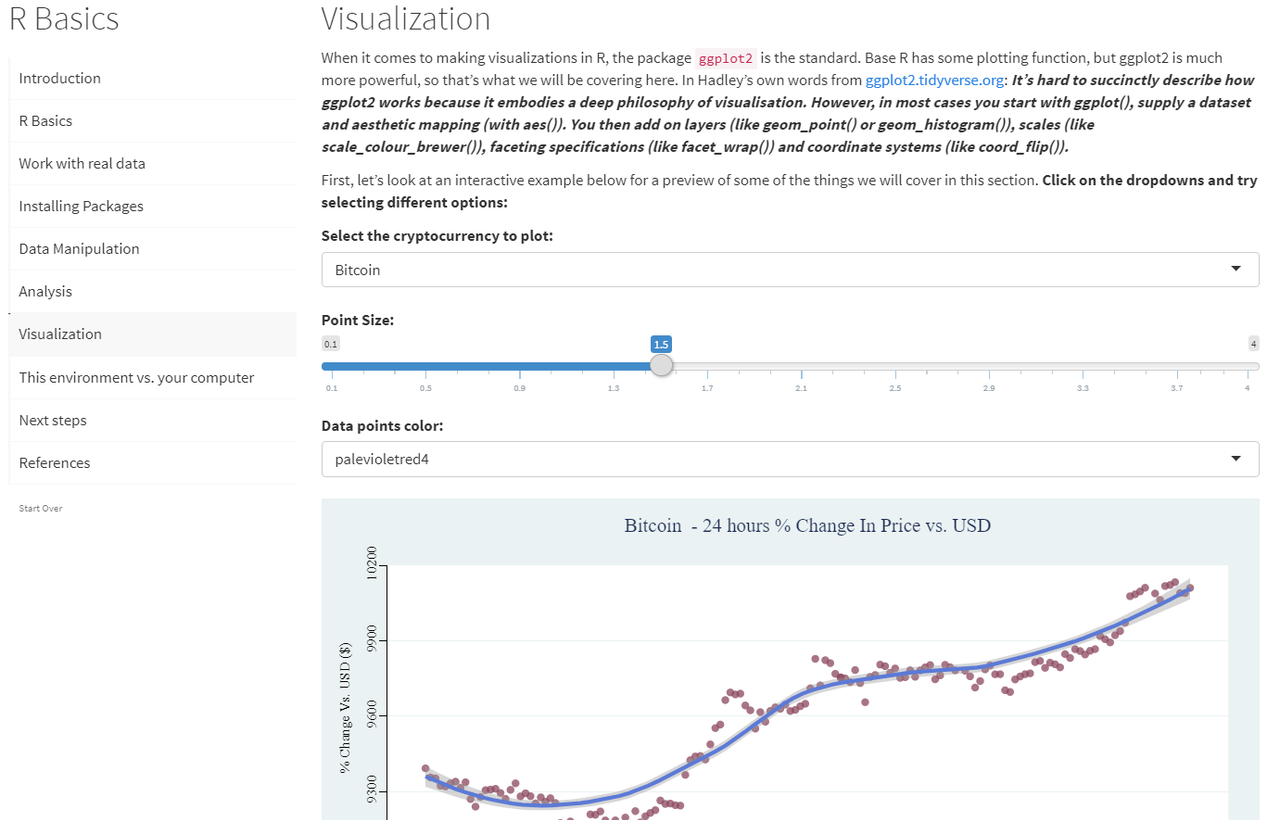Go to R Basics in sidebar
1280x820 pixels.
152,121
